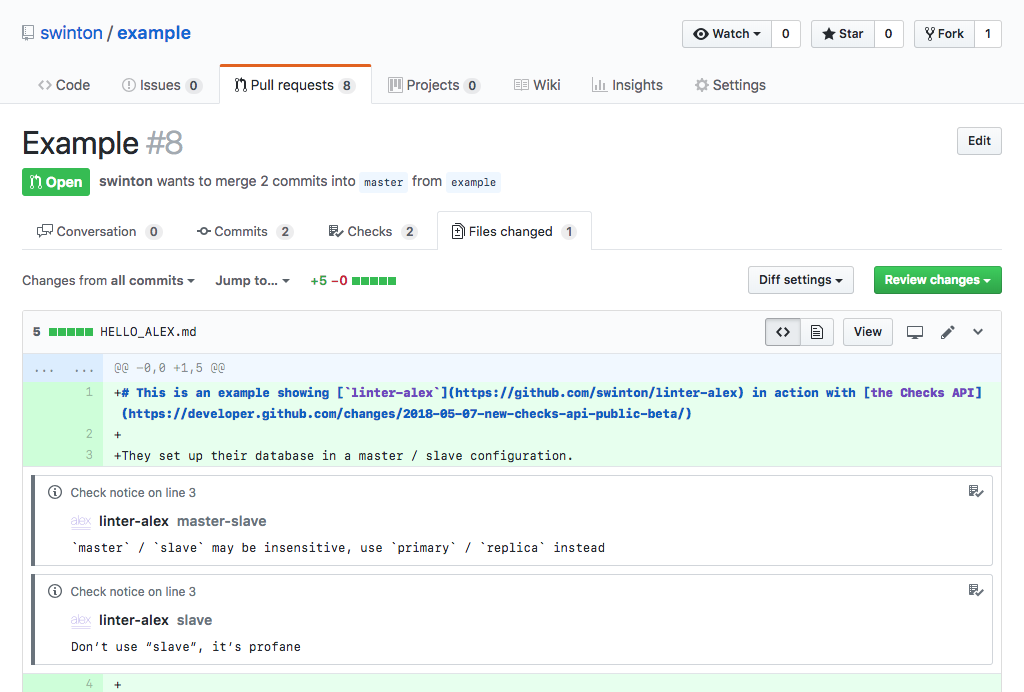Click diff line number 3
The image size is (1024, 692).
89,455
